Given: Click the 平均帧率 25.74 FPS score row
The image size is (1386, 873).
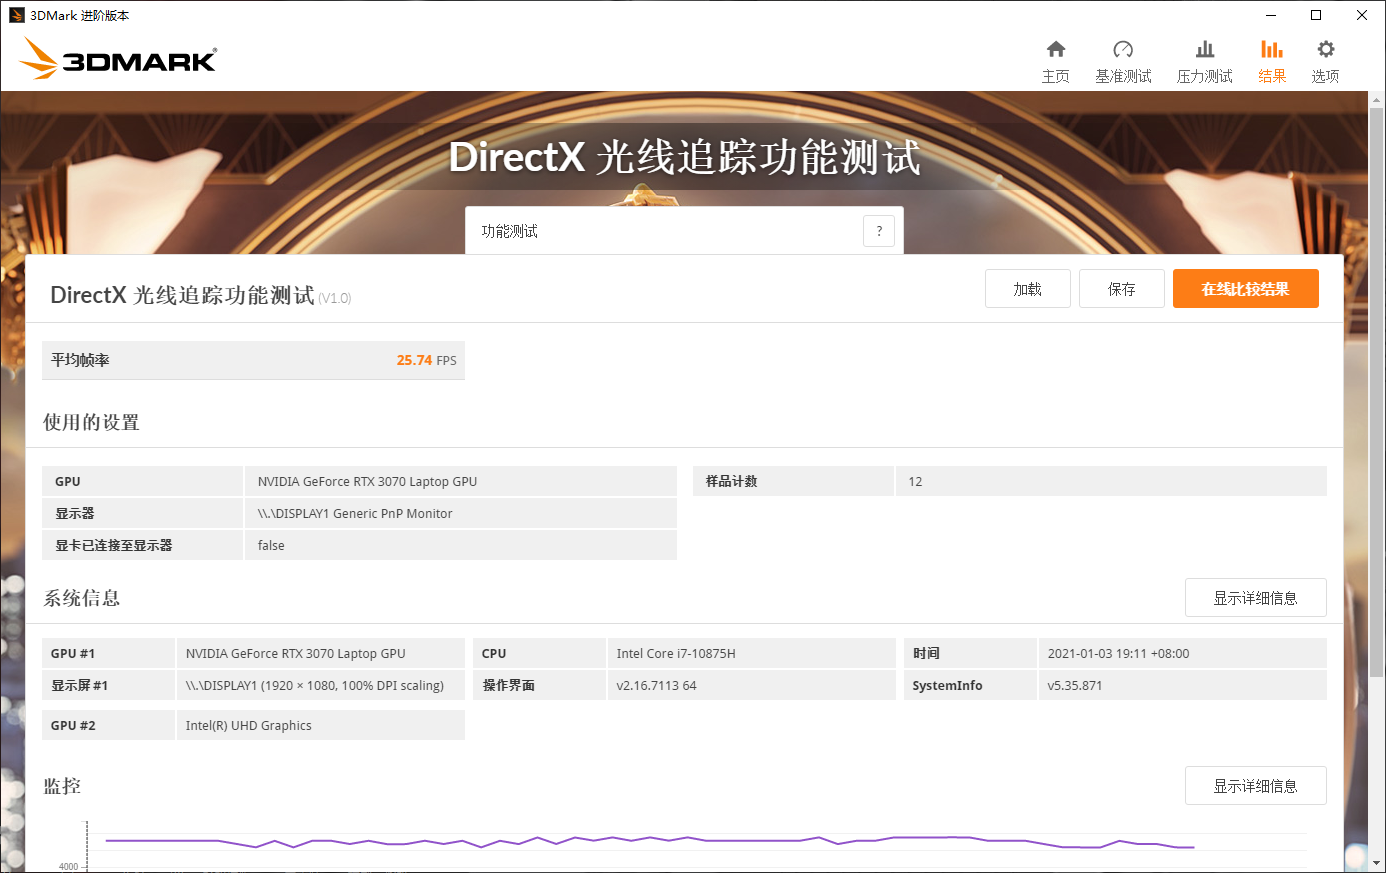Looking at the screenshot, I should 253,360.
